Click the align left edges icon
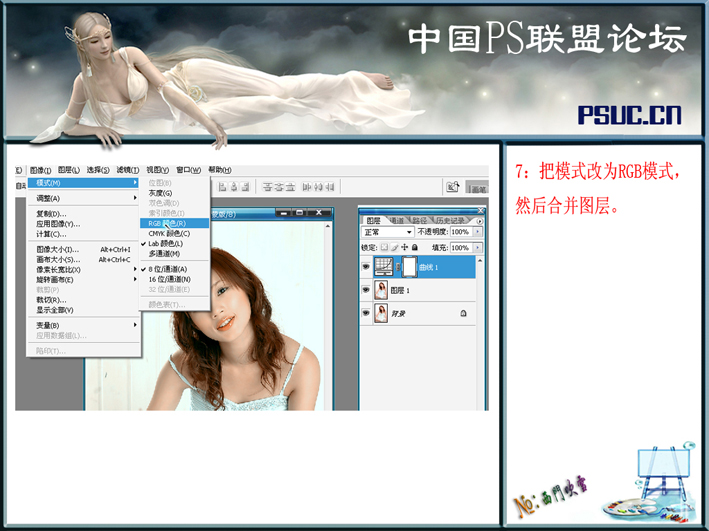Image resolution: width=709 pixels, height=531 pixels. (x=222, y=187)
